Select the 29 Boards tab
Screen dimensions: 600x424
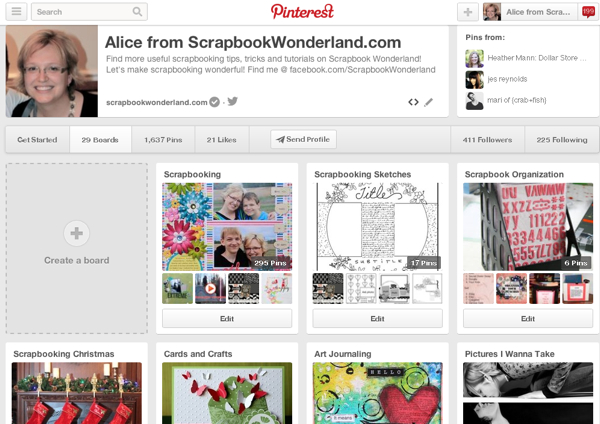(x=100, y=140)
